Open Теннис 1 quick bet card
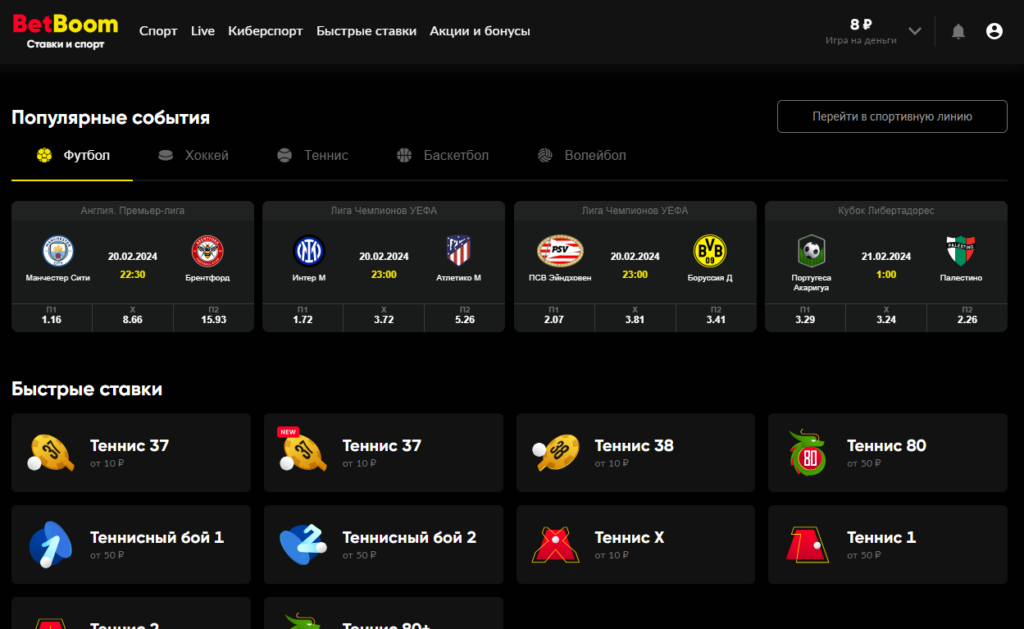 888,545
